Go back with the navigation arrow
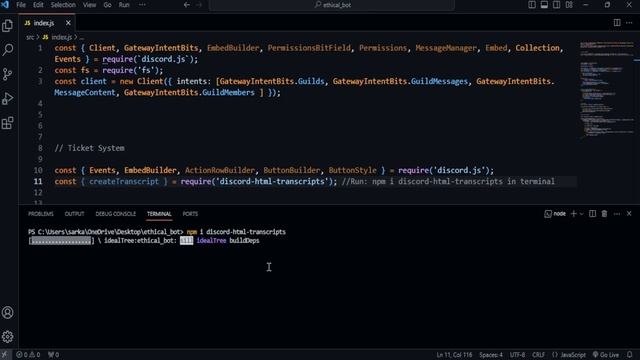Screen dimensions: 640x360 187,5
